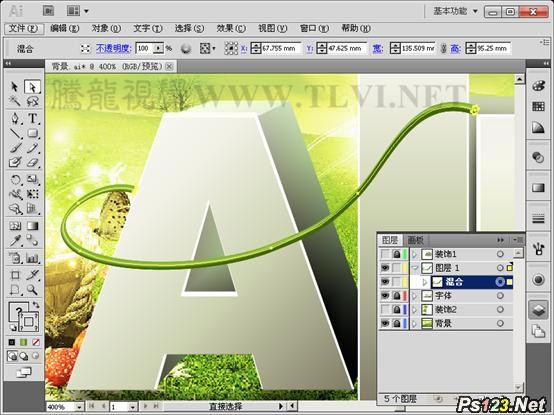Select the Magic Wand tool

coord(15,102)
